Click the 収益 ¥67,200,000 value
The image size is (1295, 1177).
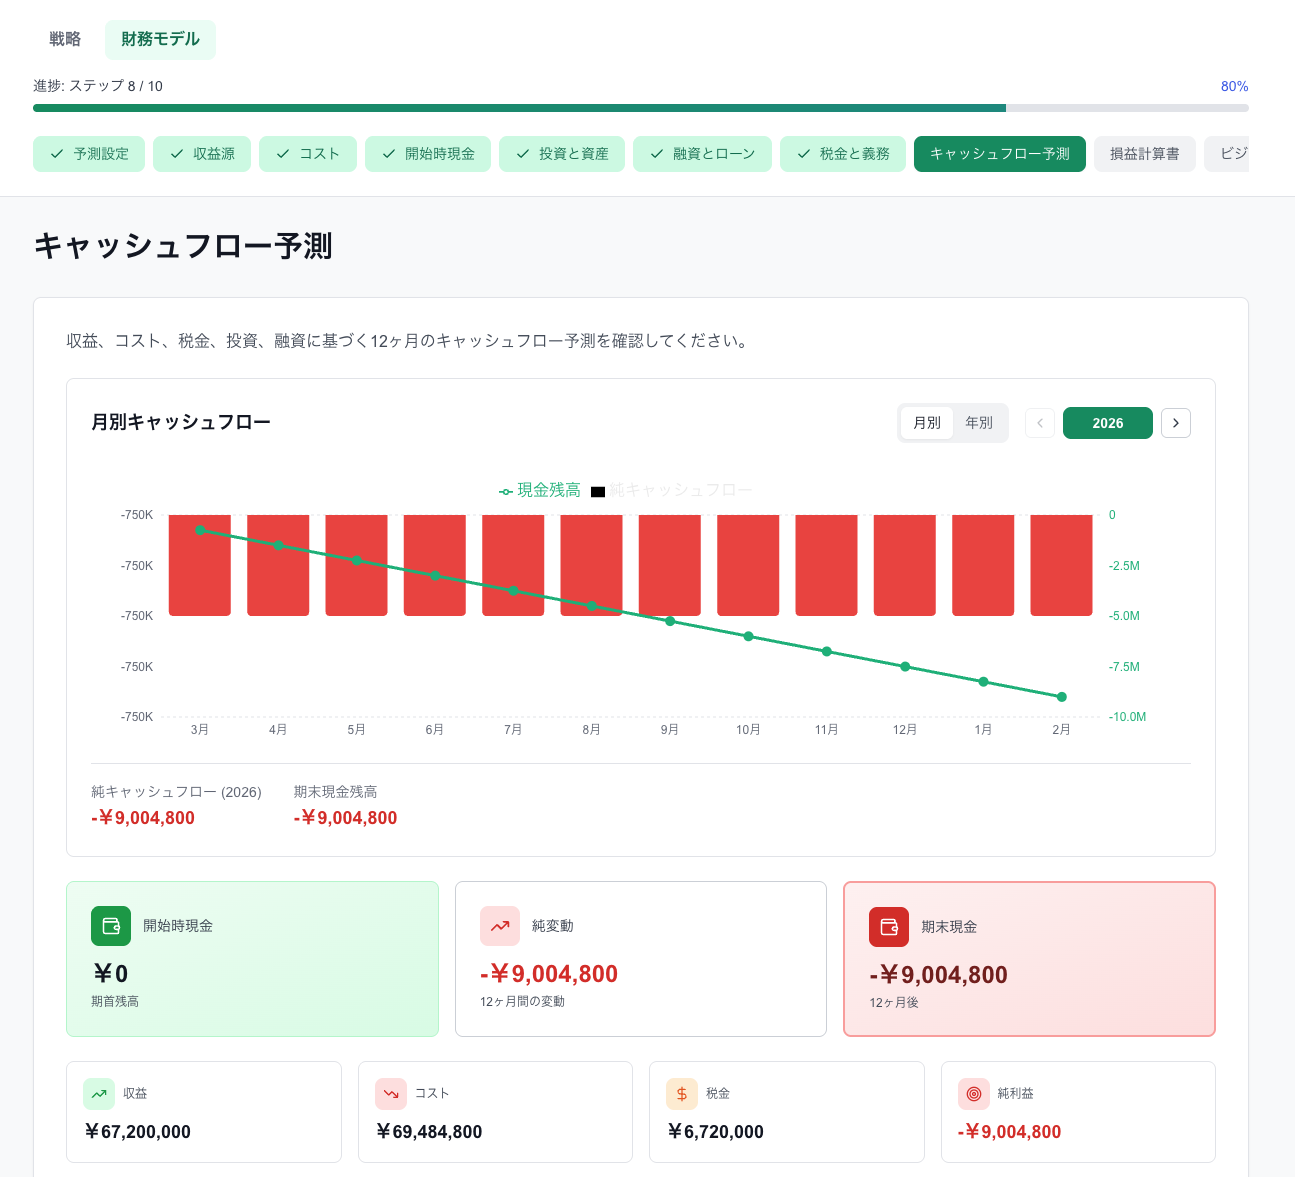click(137, 1132)
